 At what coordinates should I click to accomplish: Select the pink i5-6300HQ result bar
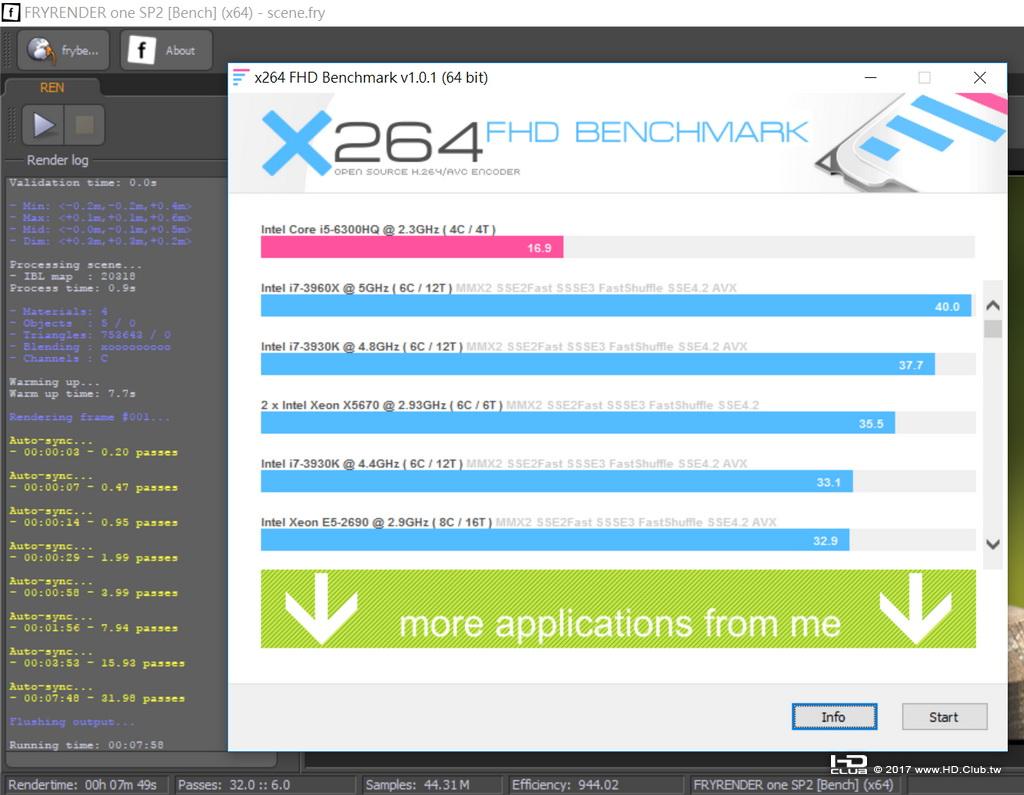coord(412,247)
